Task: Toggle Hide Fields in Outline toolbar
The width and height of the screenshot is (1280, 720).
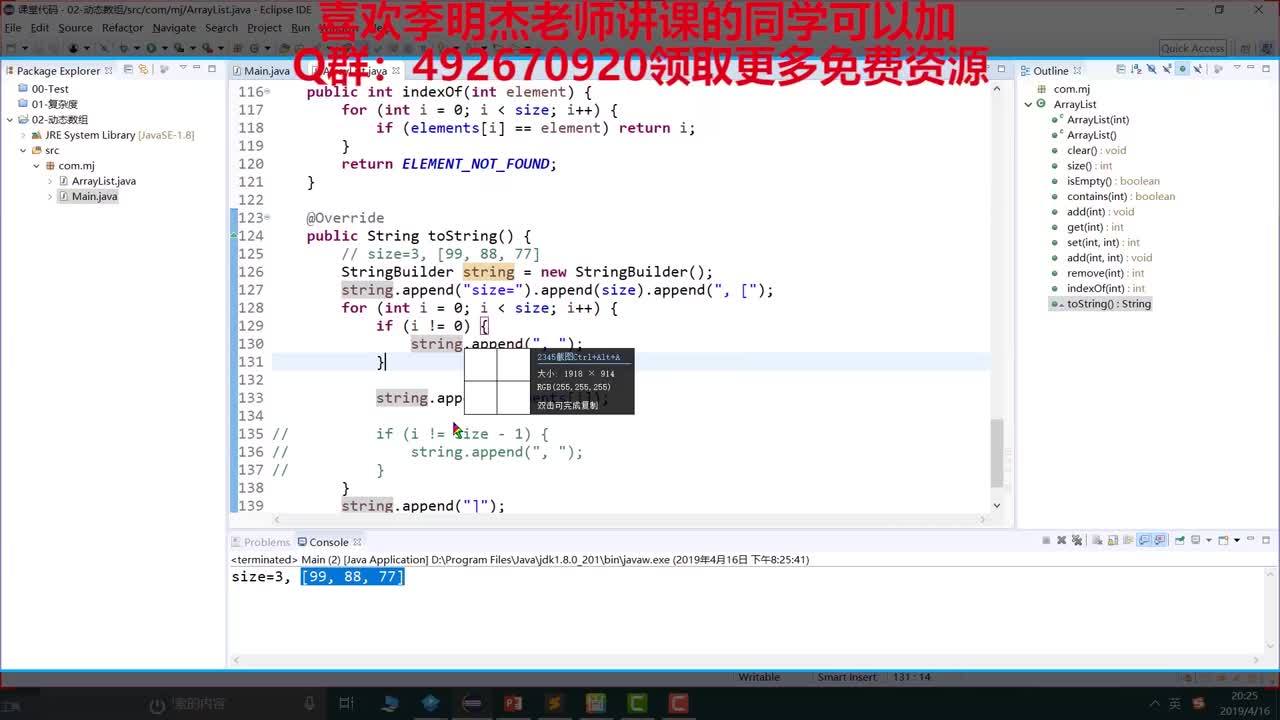Action: 1151,70
